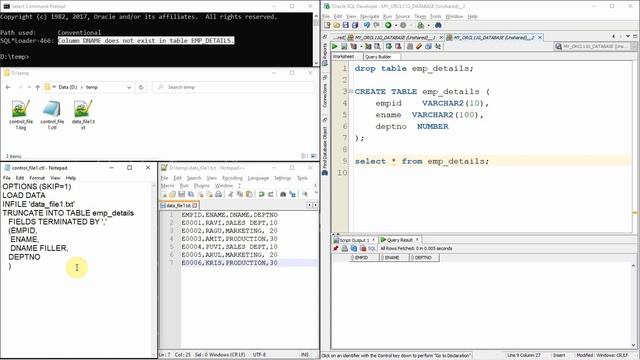Click the SQL link in Query Result toolbar

coord(372,248)
